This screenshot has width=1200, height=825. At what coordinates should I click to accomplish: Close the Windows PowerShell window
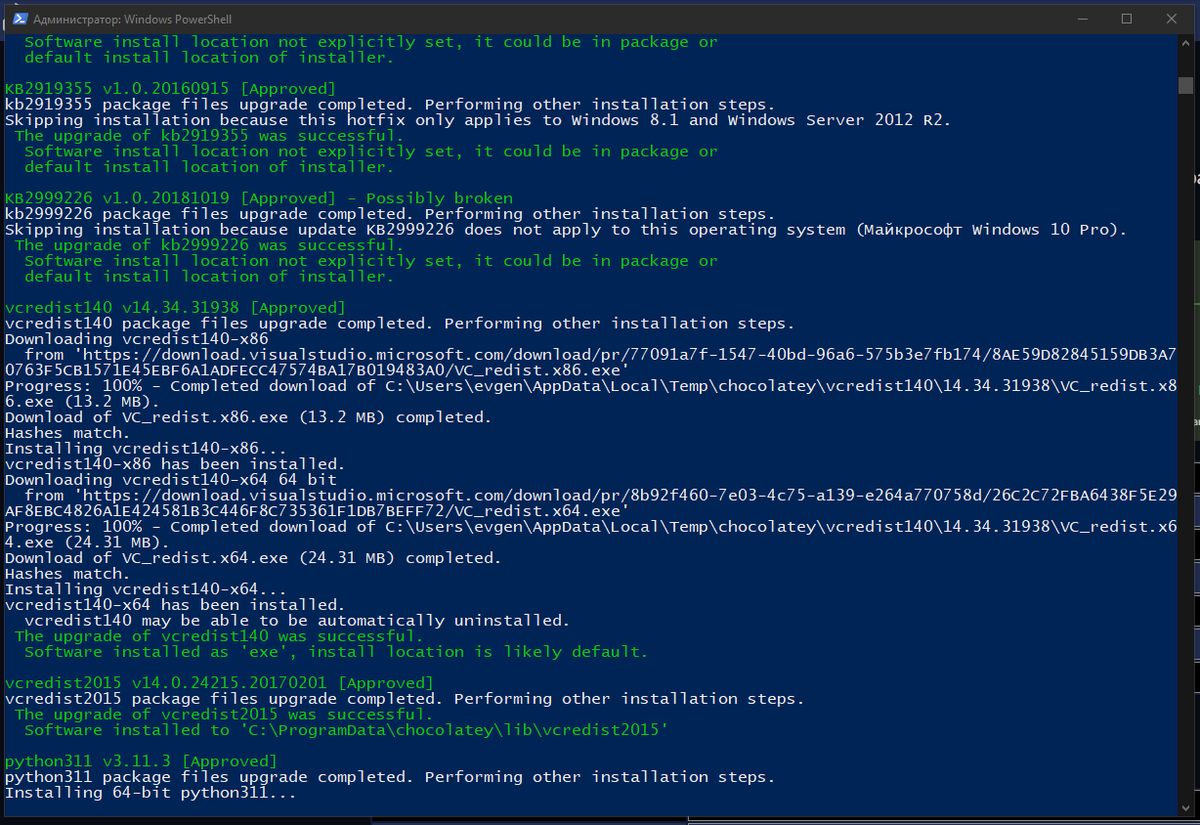1172,19
